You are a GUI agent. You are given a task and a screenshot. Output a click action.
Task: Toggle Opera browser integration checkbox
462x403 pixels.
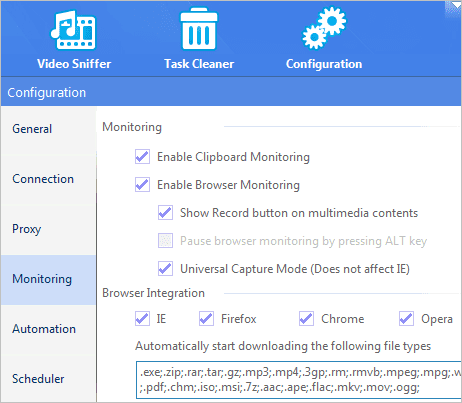click(x=406, y=319)
